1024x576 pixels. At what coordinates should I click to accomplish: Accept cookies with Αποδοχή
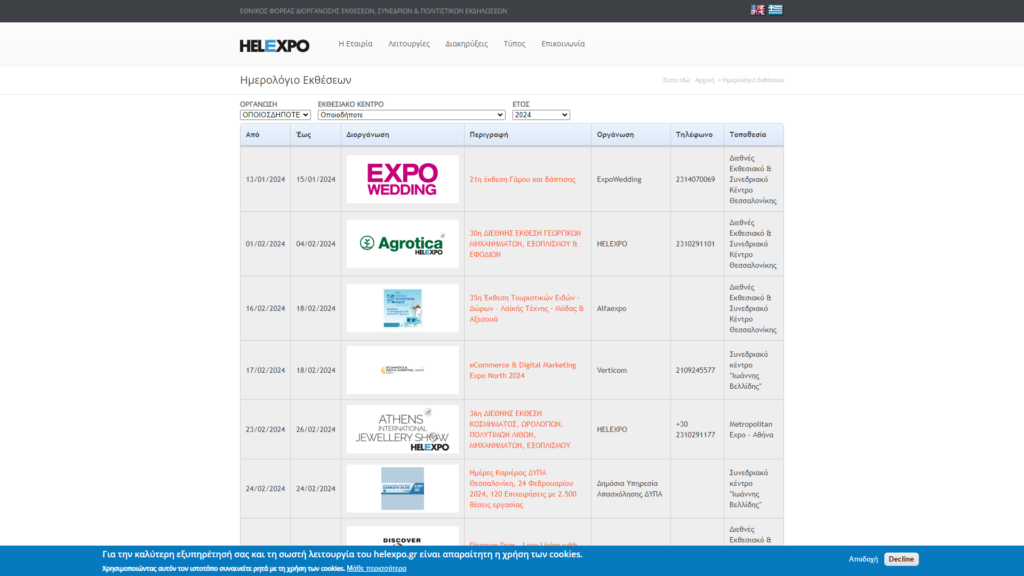(x=863, y=559)
